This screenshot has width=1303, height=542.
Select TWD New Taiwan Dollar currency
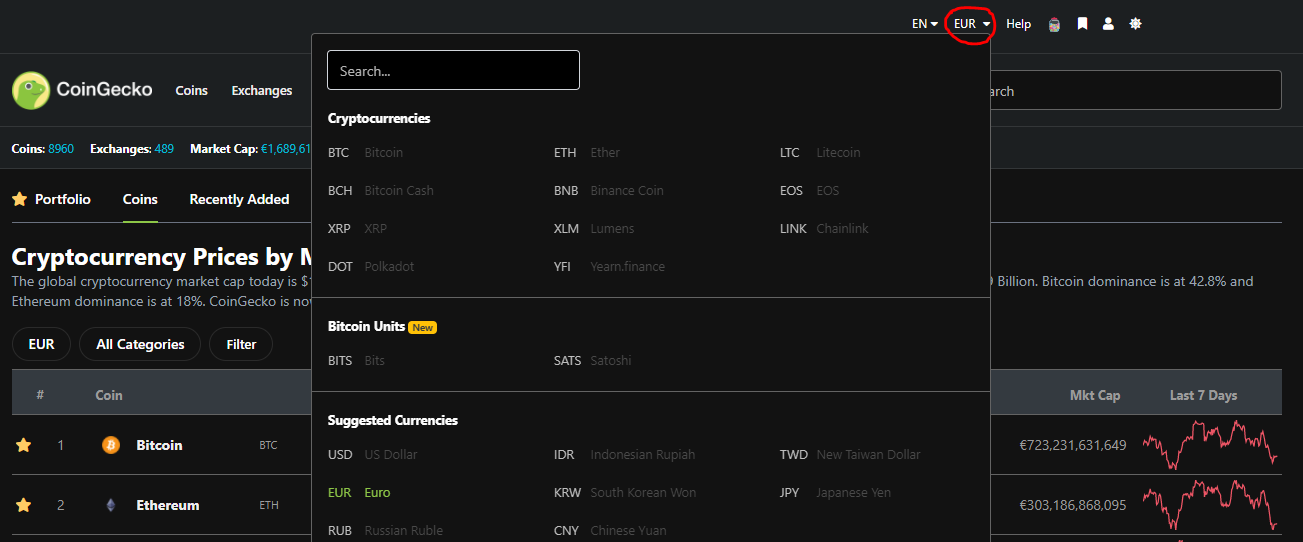pos(850,455)
